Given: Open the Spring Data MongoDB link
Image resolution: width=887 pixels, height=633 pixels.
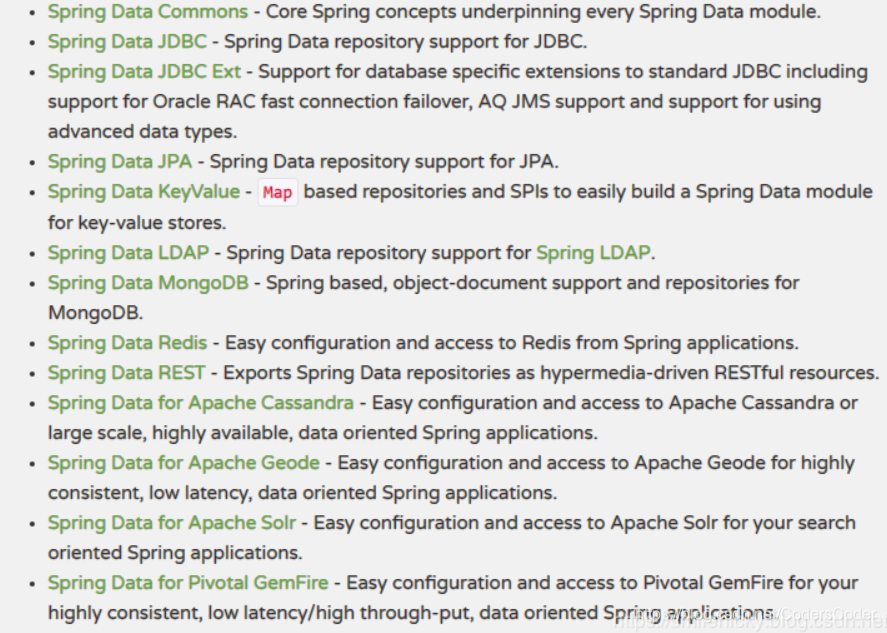Looking at the screenshot, I should point(148,283).
